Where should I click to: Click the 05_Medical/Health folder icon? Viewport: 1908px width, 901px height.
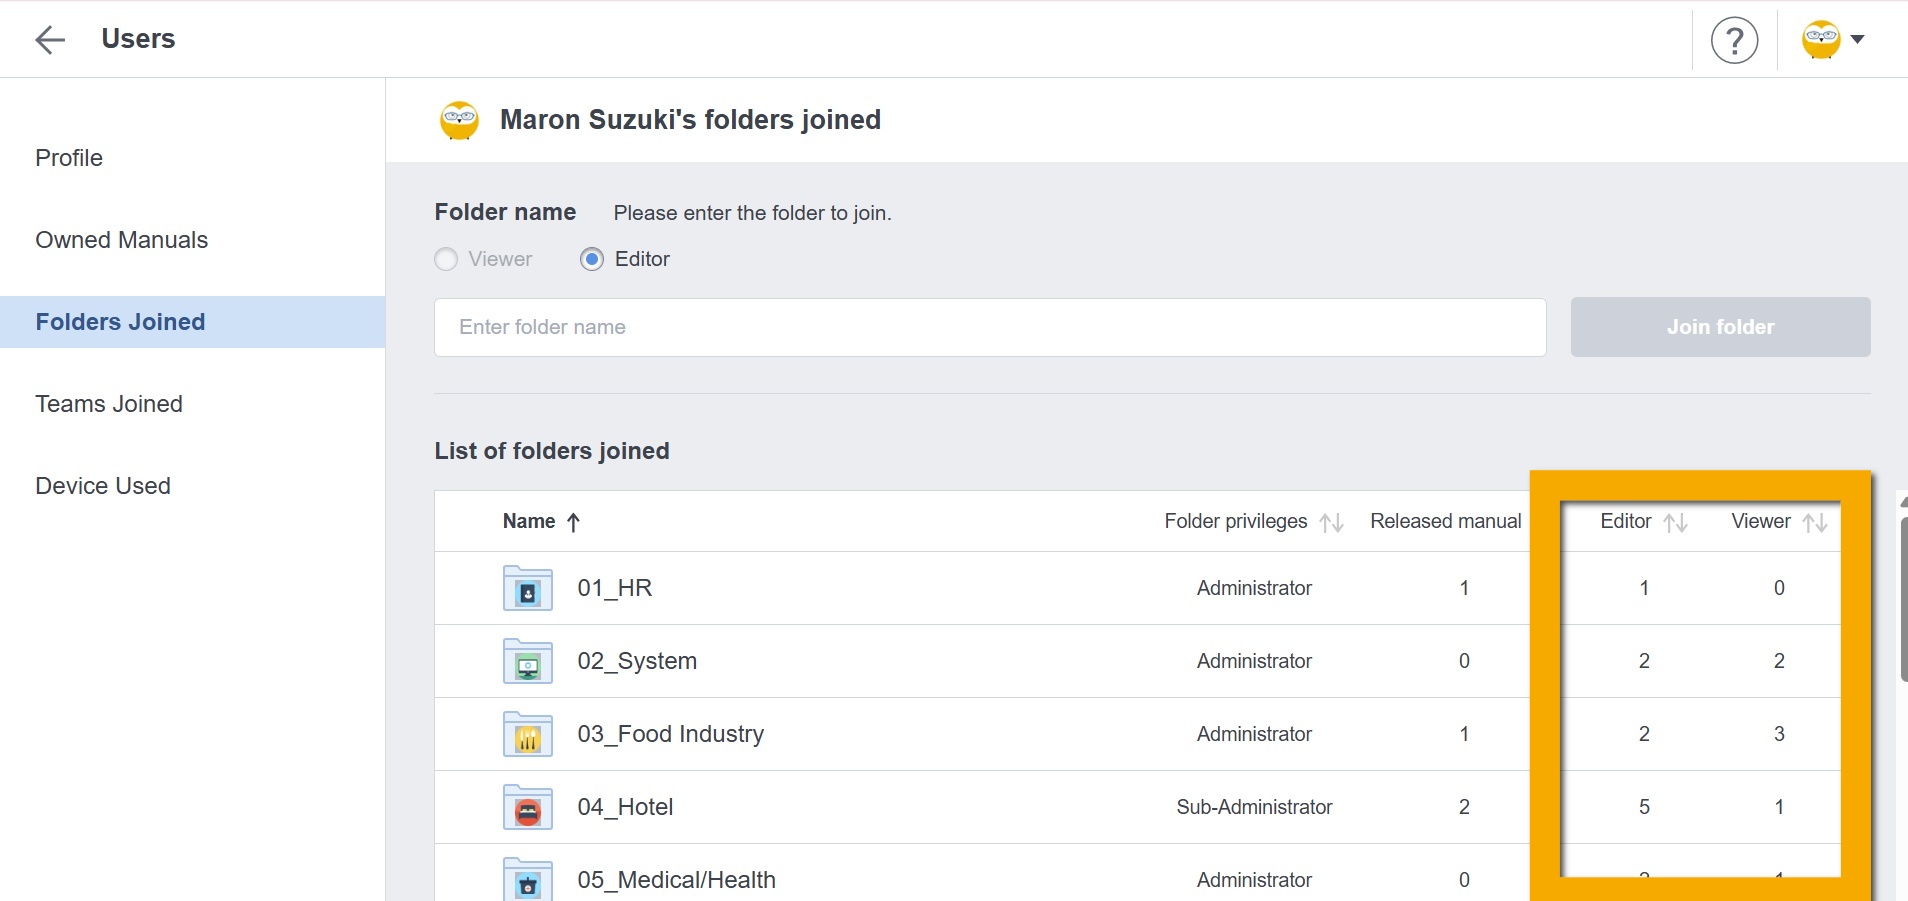[x=527, y=879]
